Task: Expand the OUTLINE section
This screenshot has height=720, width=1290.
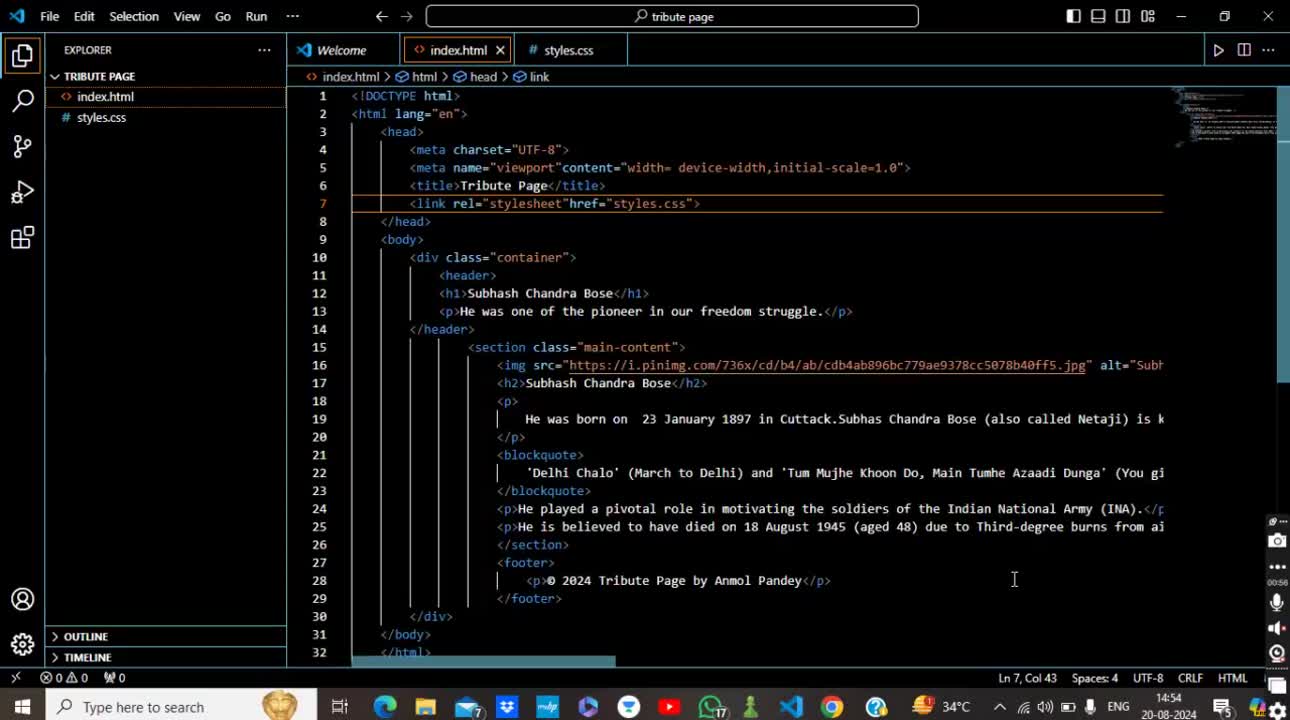Action: pos(166,636)
